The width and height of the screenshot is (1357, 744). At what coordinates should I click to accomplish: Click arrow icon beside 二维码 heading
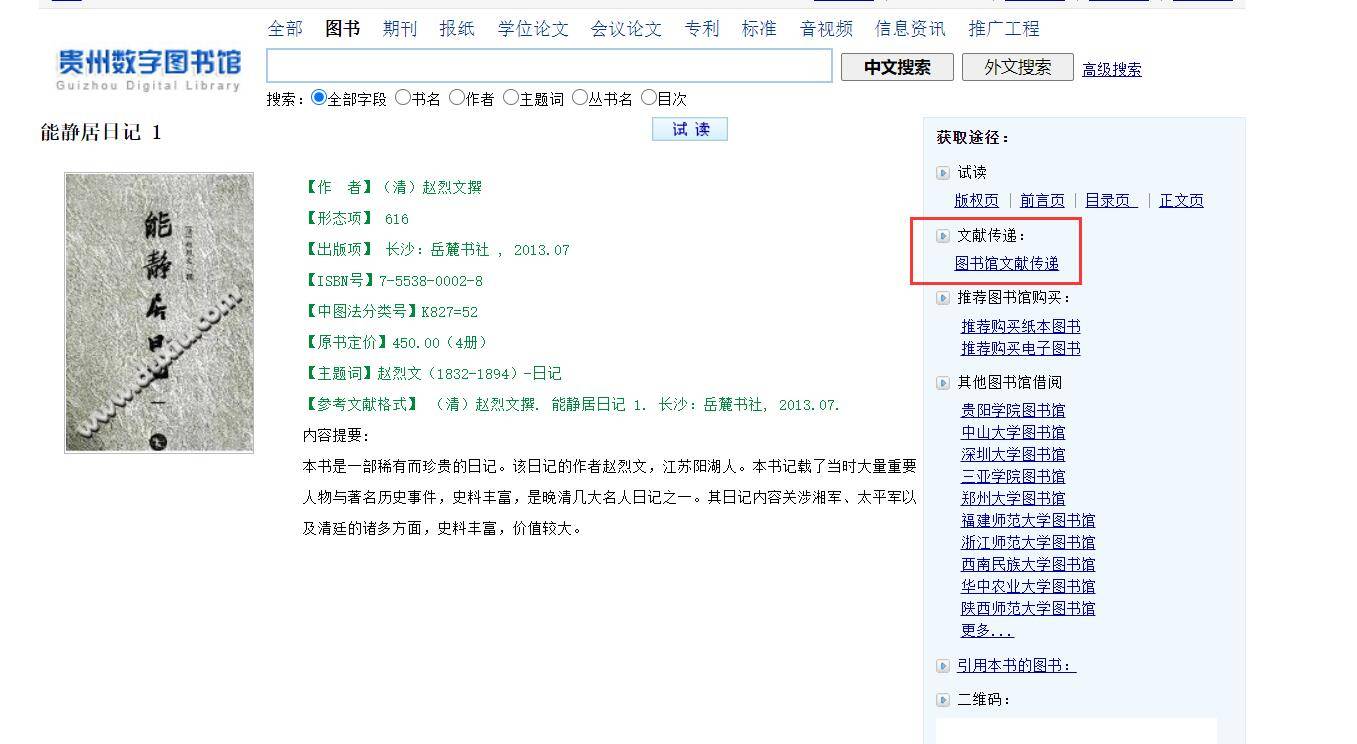click(942, 700)
